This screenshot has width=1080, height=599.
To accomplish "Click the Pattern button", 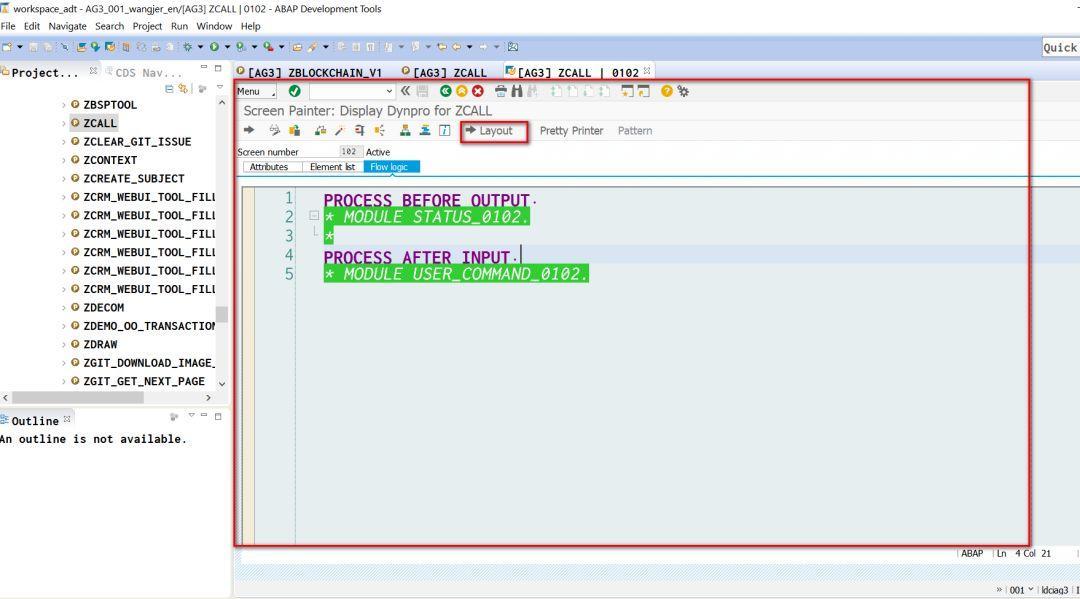I will (635, 131).
